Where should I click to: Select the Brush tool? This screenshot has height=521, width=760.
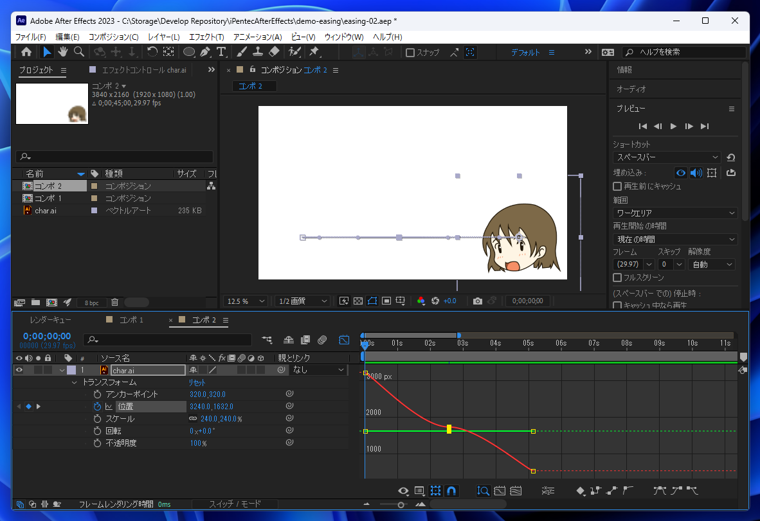tap(242, 52)
